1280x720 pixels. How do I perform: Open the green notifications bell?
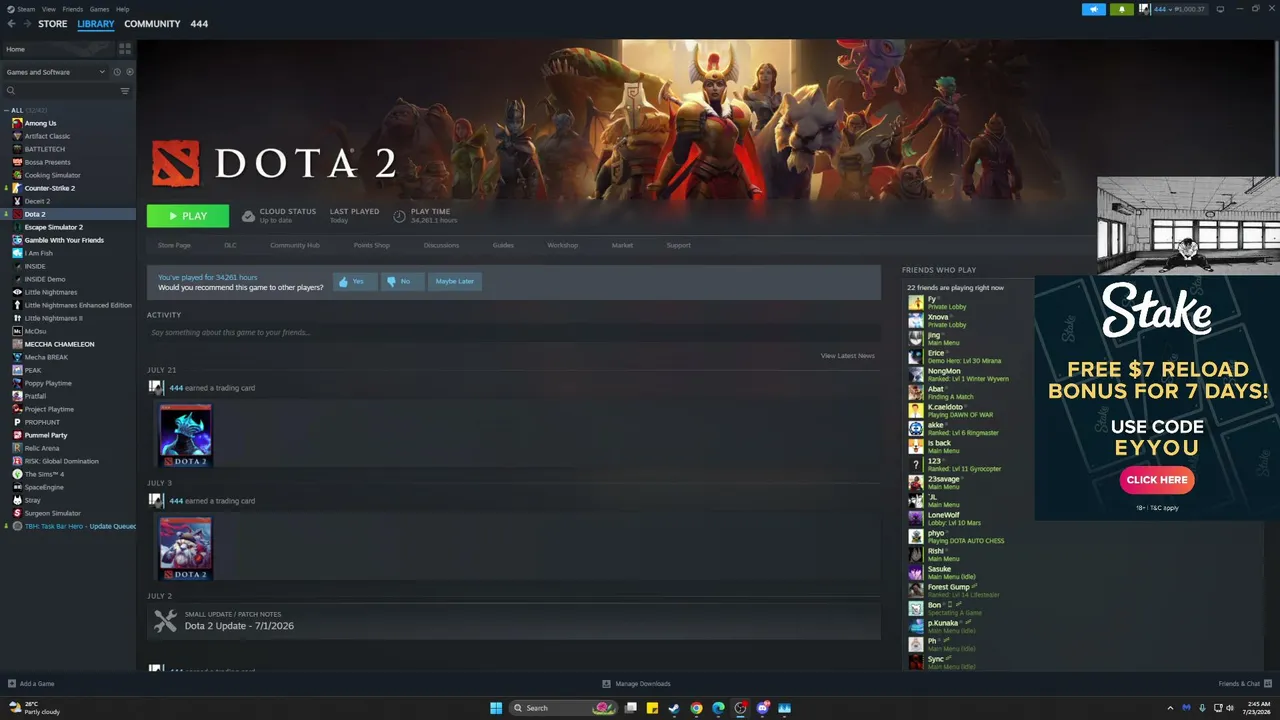[1121, 9]
